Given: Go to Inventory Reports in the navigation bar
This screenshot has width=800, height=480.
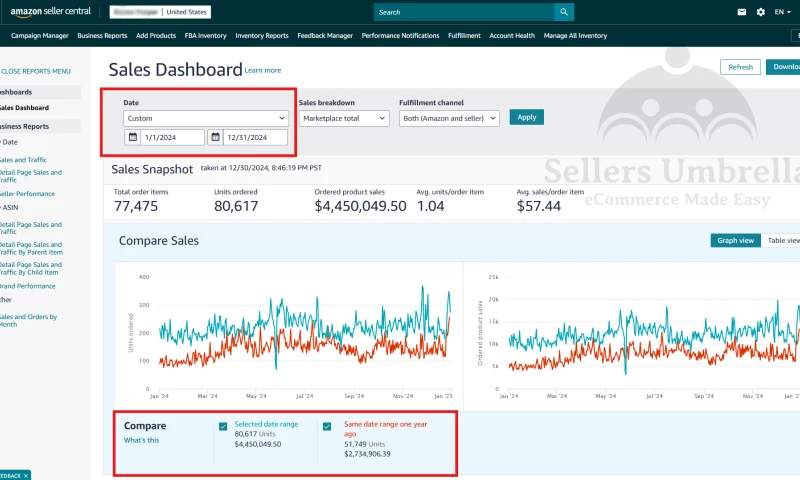Looking at the screenshot, I should (x=262, y=36).
